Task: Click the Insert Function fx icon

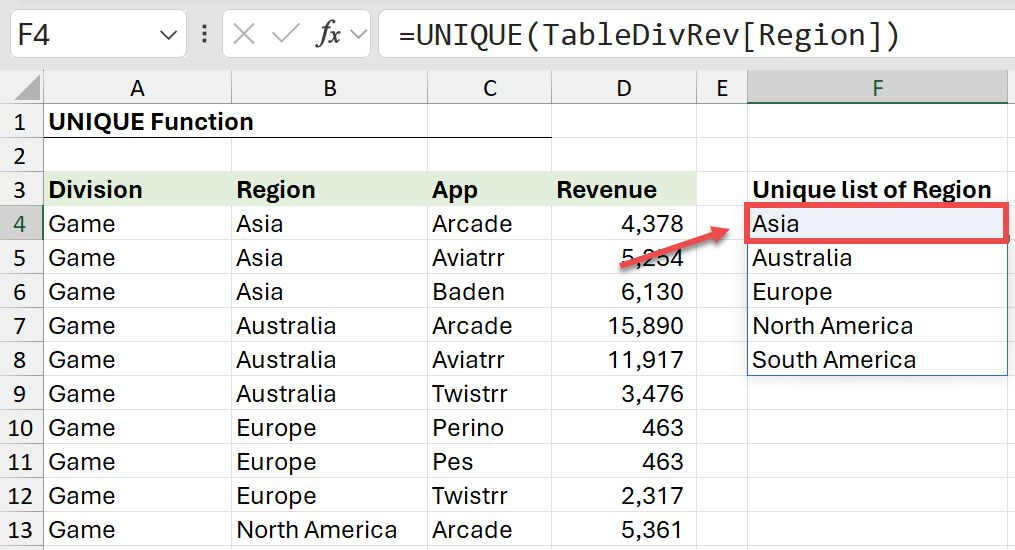Action: click(x=328, y=35)
